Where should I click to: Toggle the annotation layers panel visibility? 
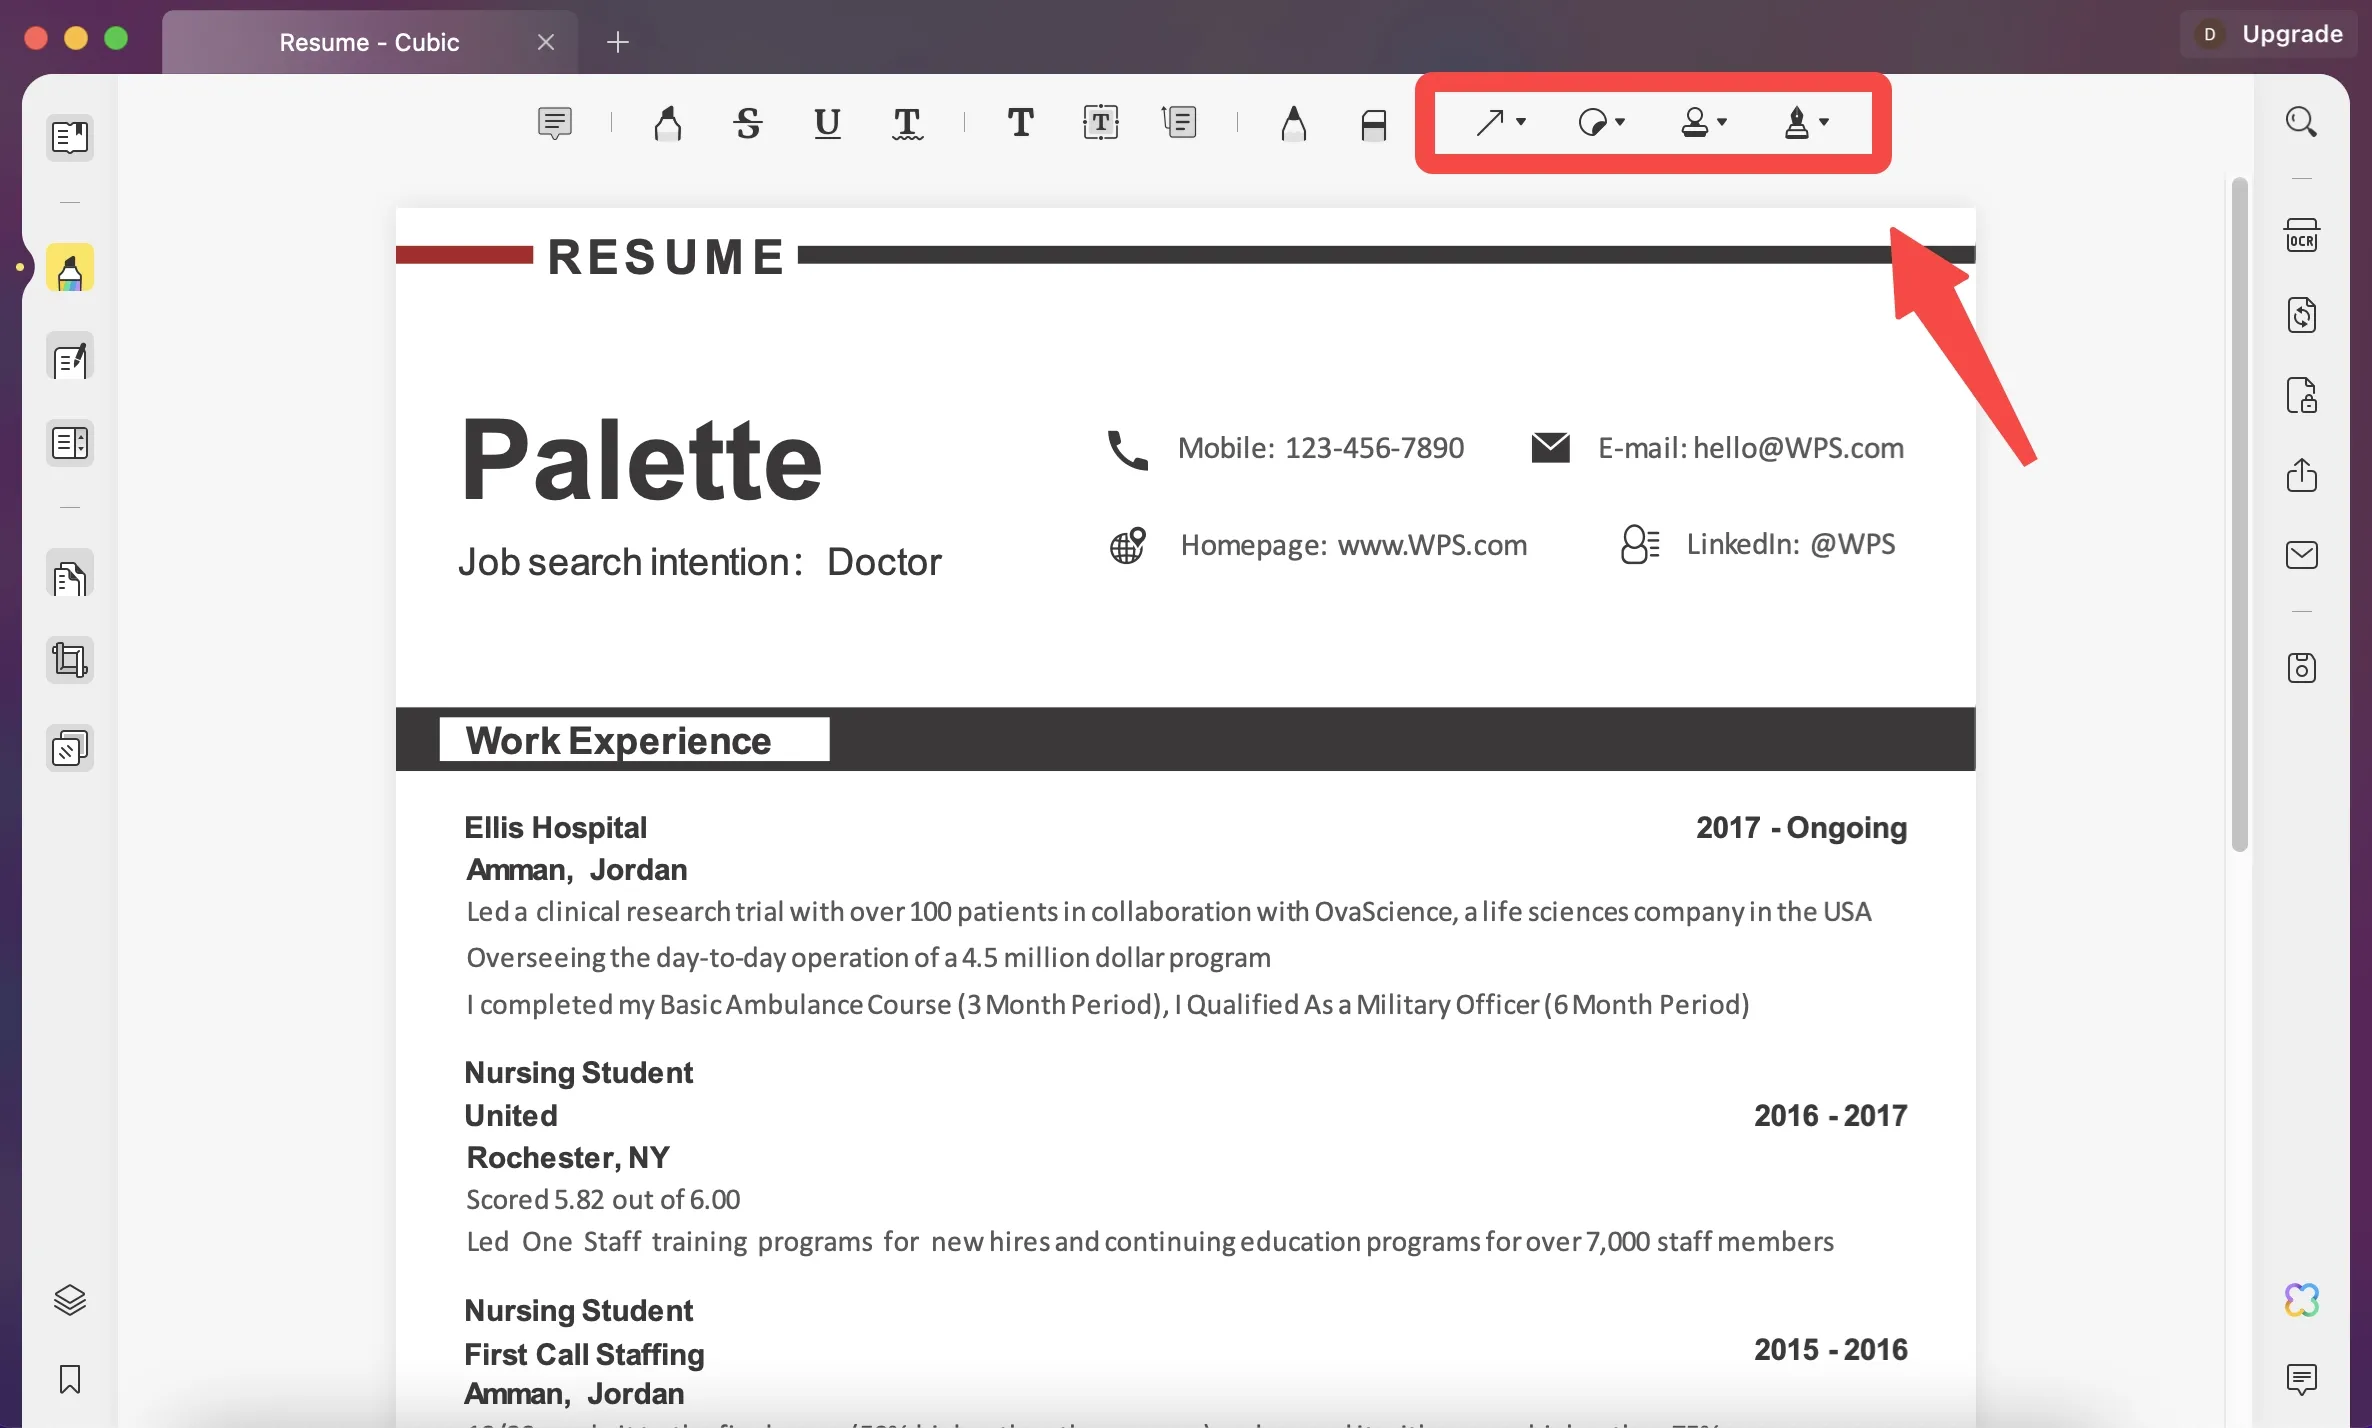point(71,1303)
